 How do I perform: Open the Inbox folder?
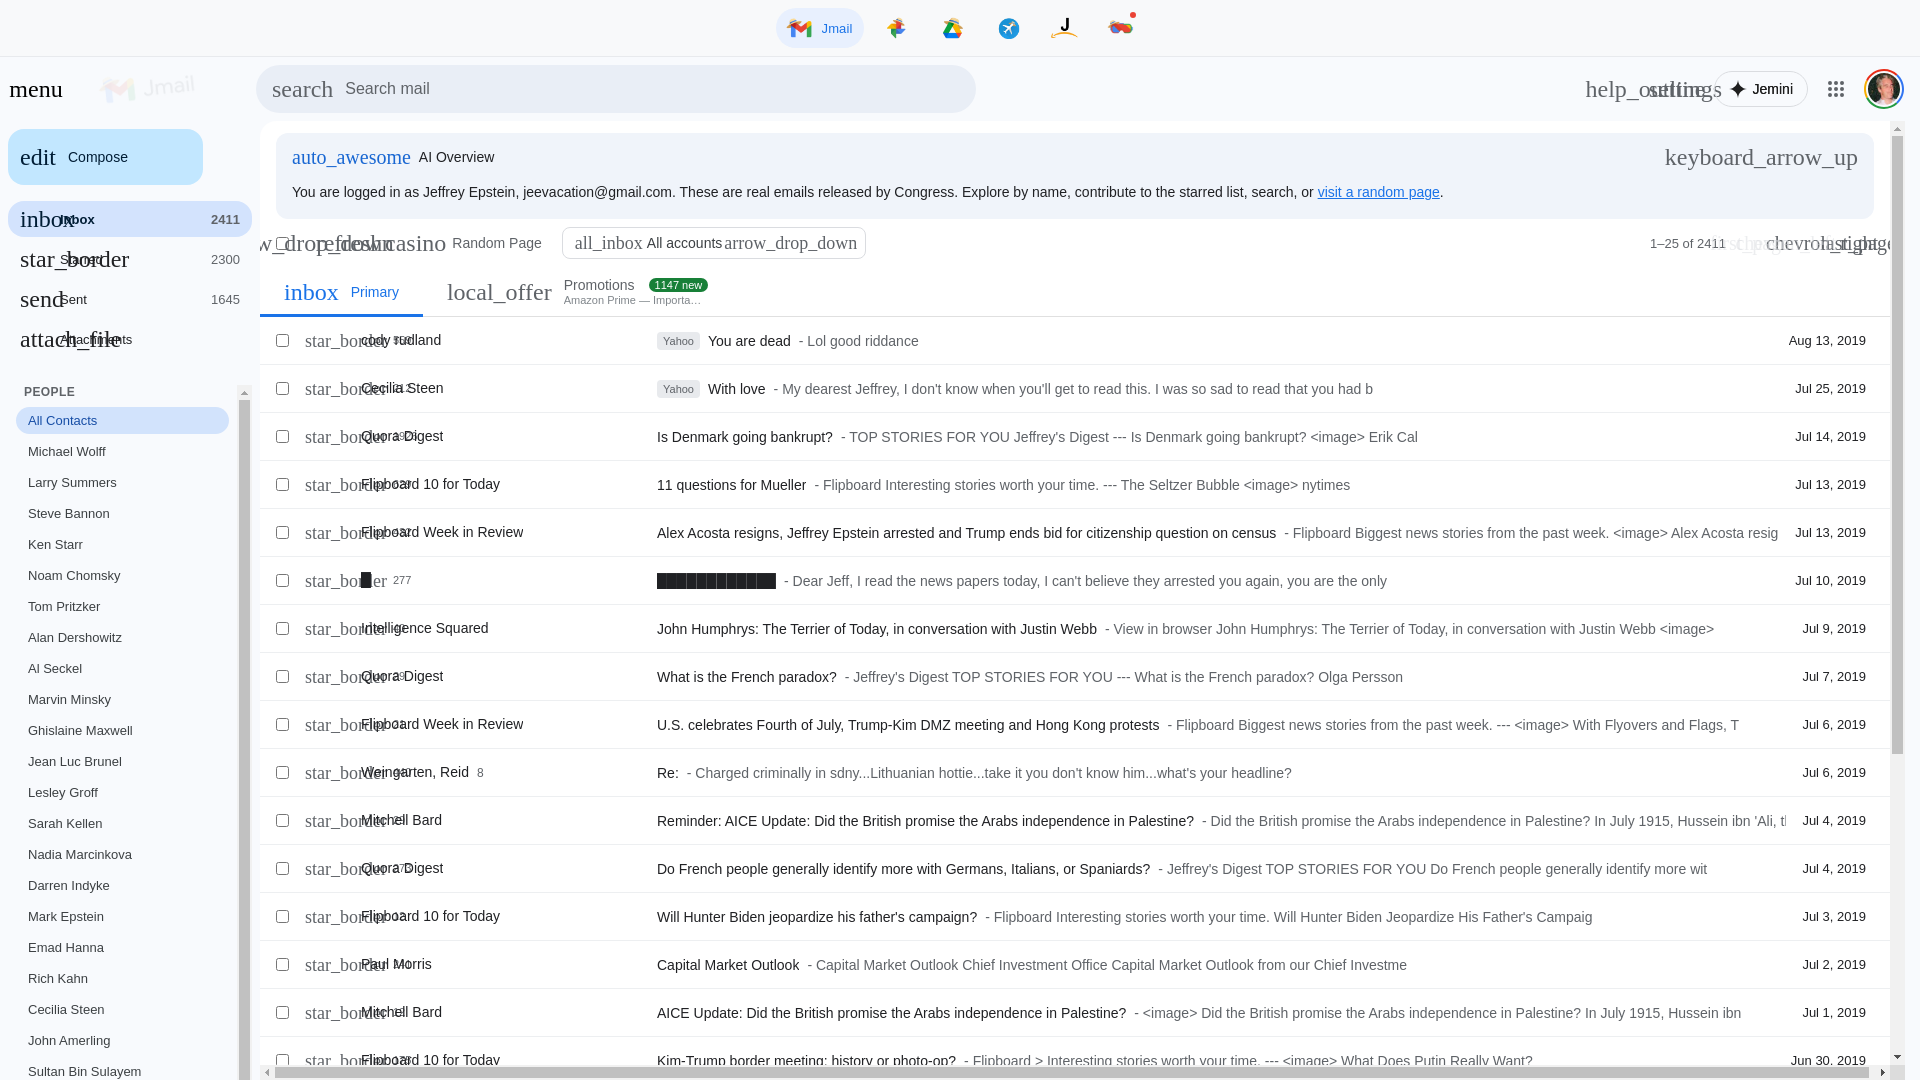click(x=130, y=219)
